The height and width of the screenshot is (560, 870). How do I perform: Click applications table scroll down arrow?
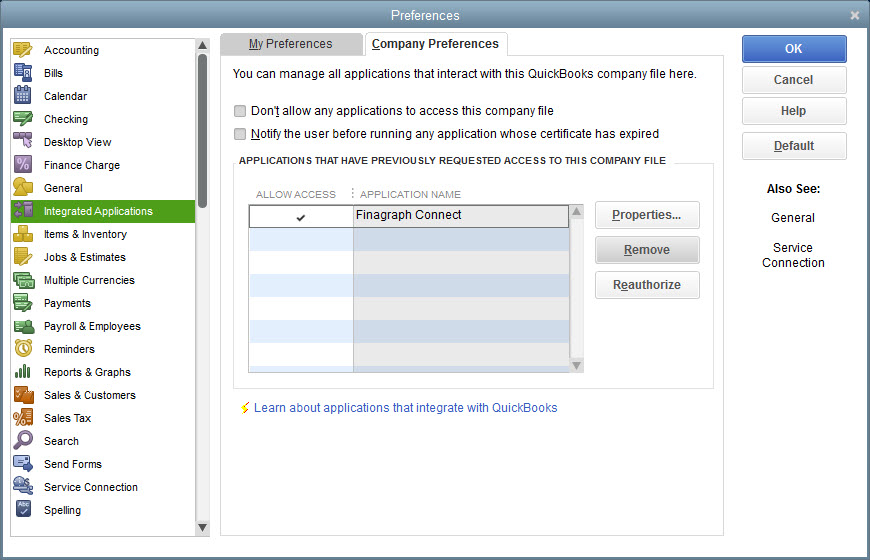point(576,365)
